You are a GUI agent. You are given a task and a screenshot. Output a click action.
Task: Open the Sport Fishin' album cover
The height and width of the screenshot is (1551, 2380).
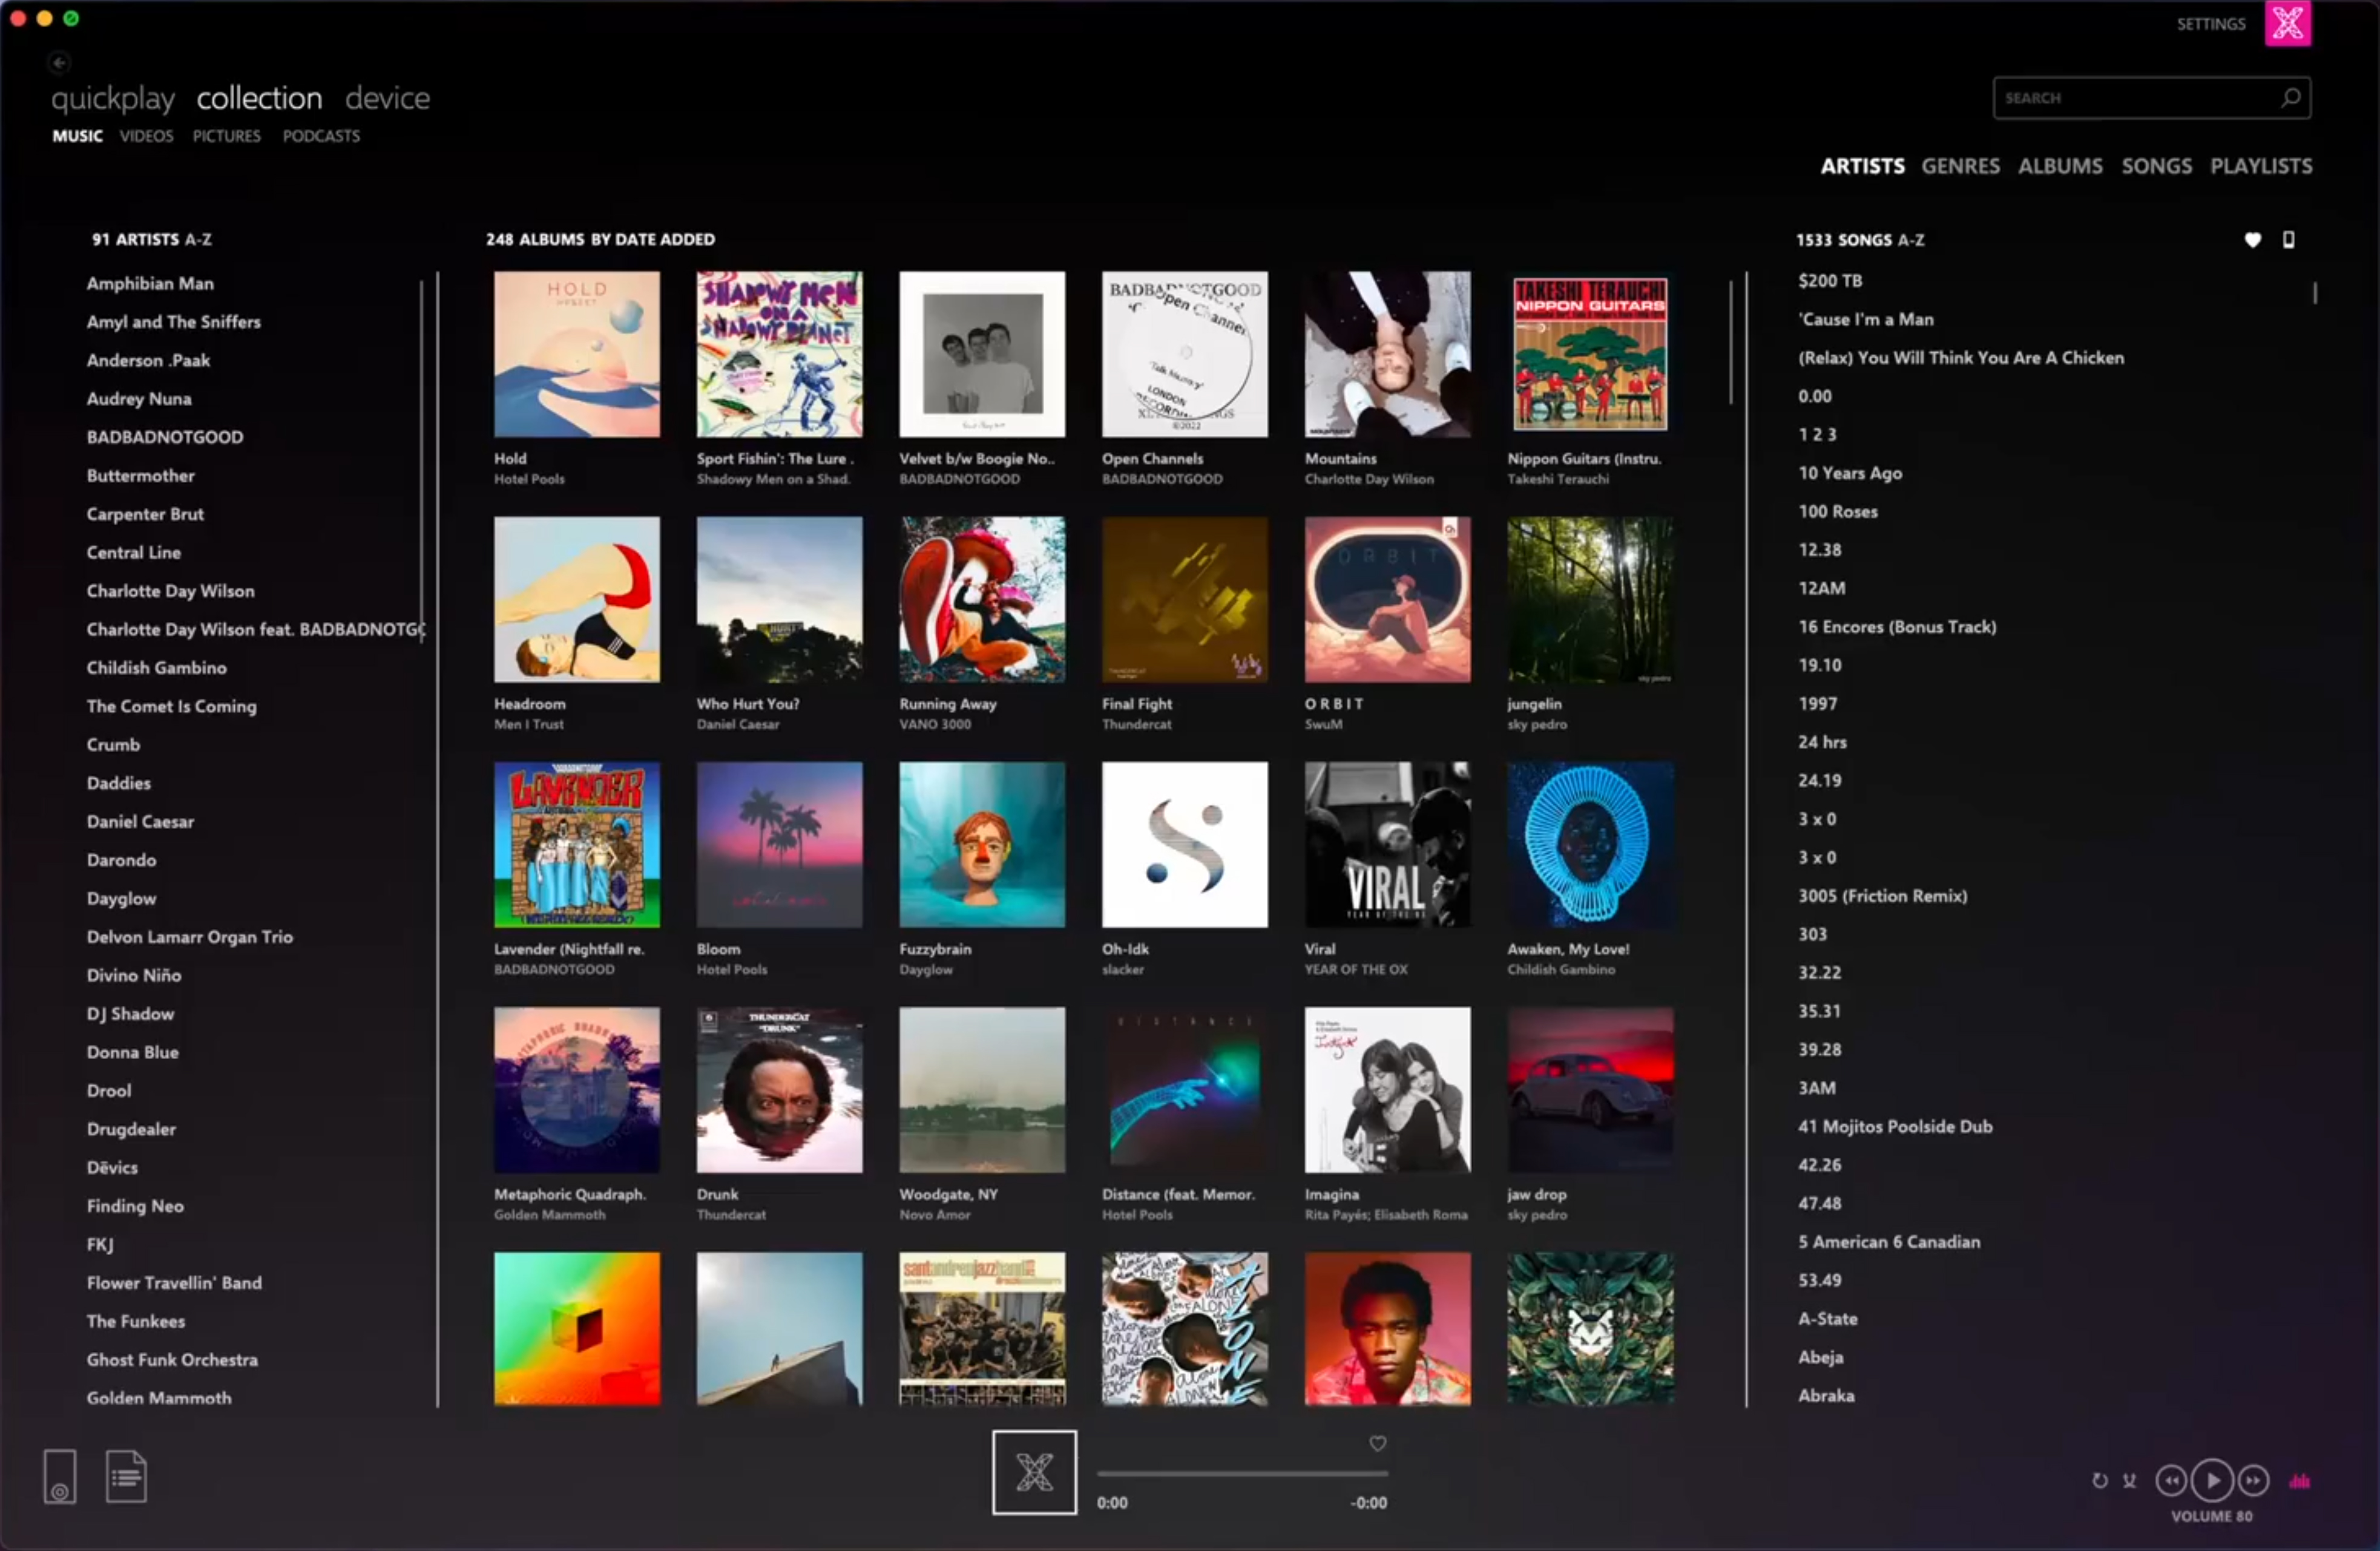click(x=779, y=354)
